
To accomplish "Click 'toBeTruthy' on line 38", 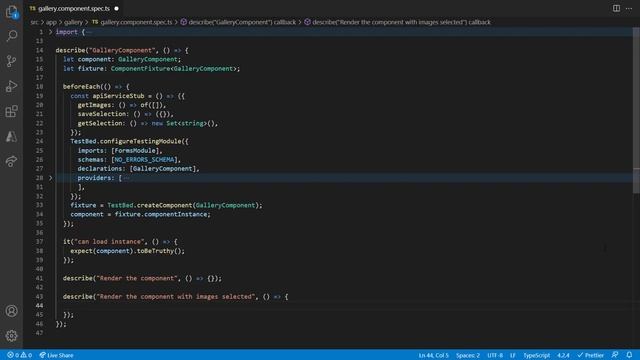I will [x=155, y=251].
